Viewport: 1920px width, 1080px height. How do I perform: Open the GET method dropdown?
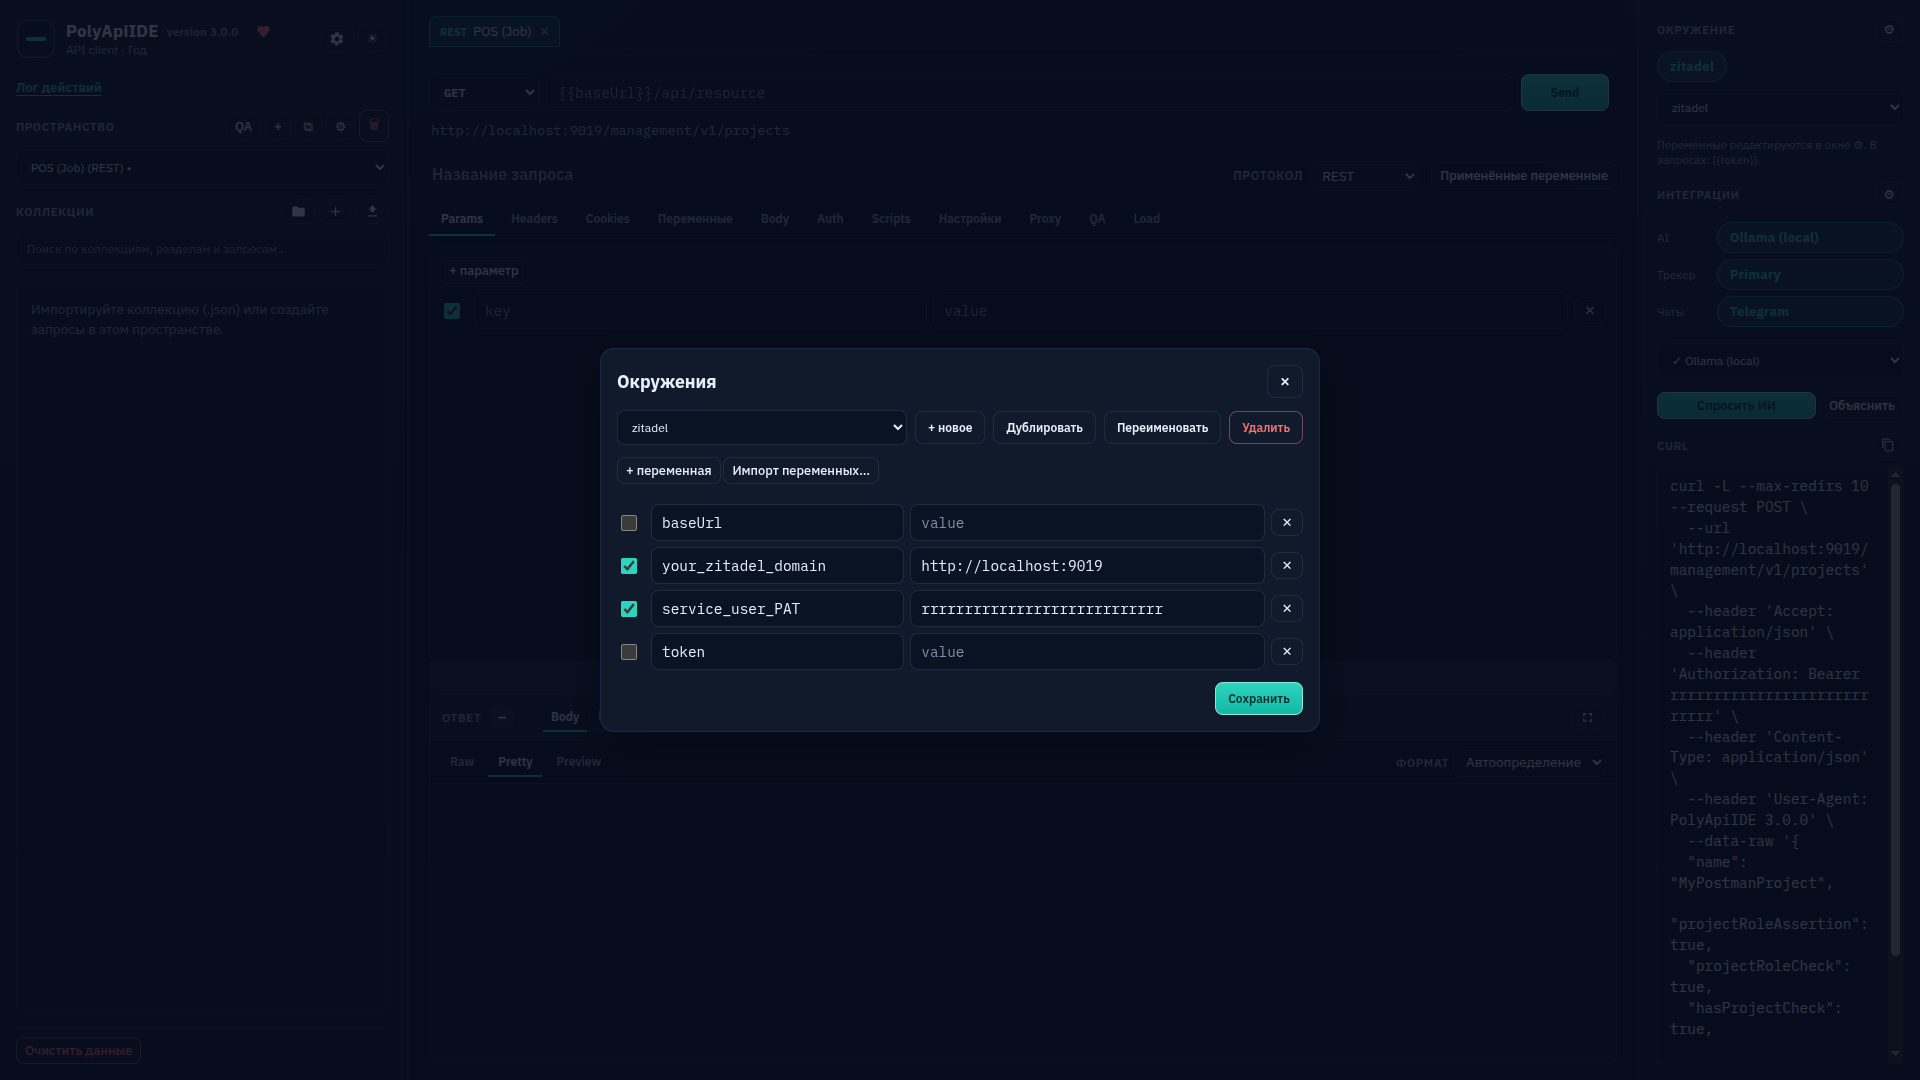485,93
